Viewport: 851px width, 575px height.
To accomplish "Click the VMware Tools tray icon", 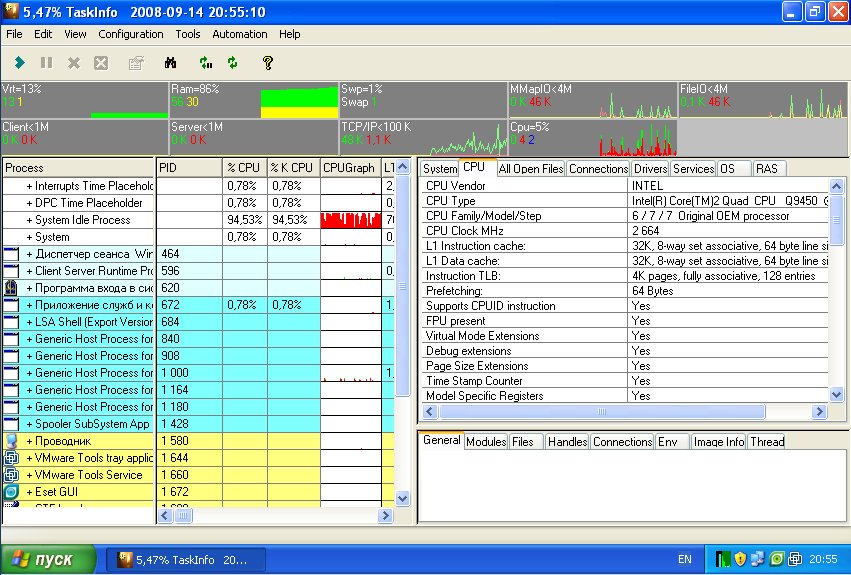I will pos(795,559).
